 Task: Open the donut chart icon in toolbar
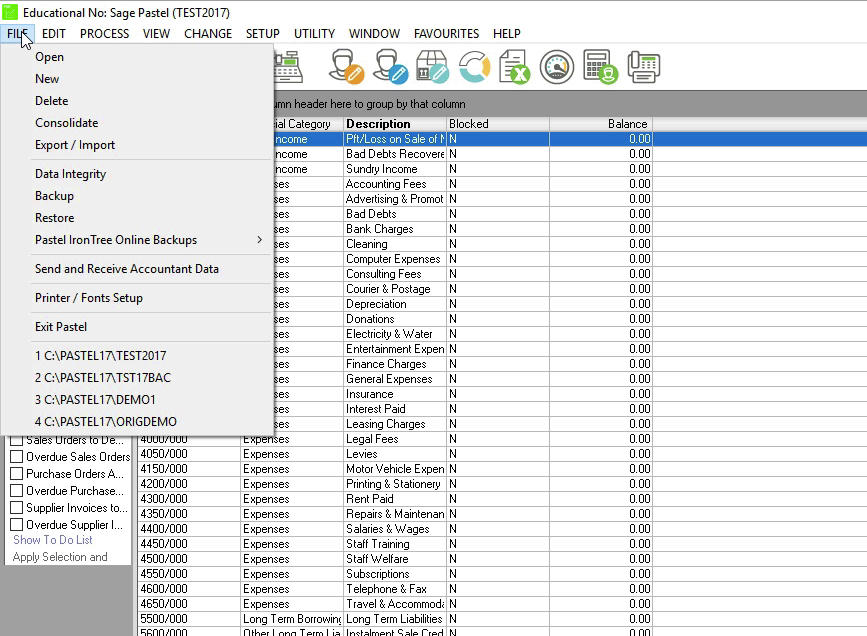point(474,67)
